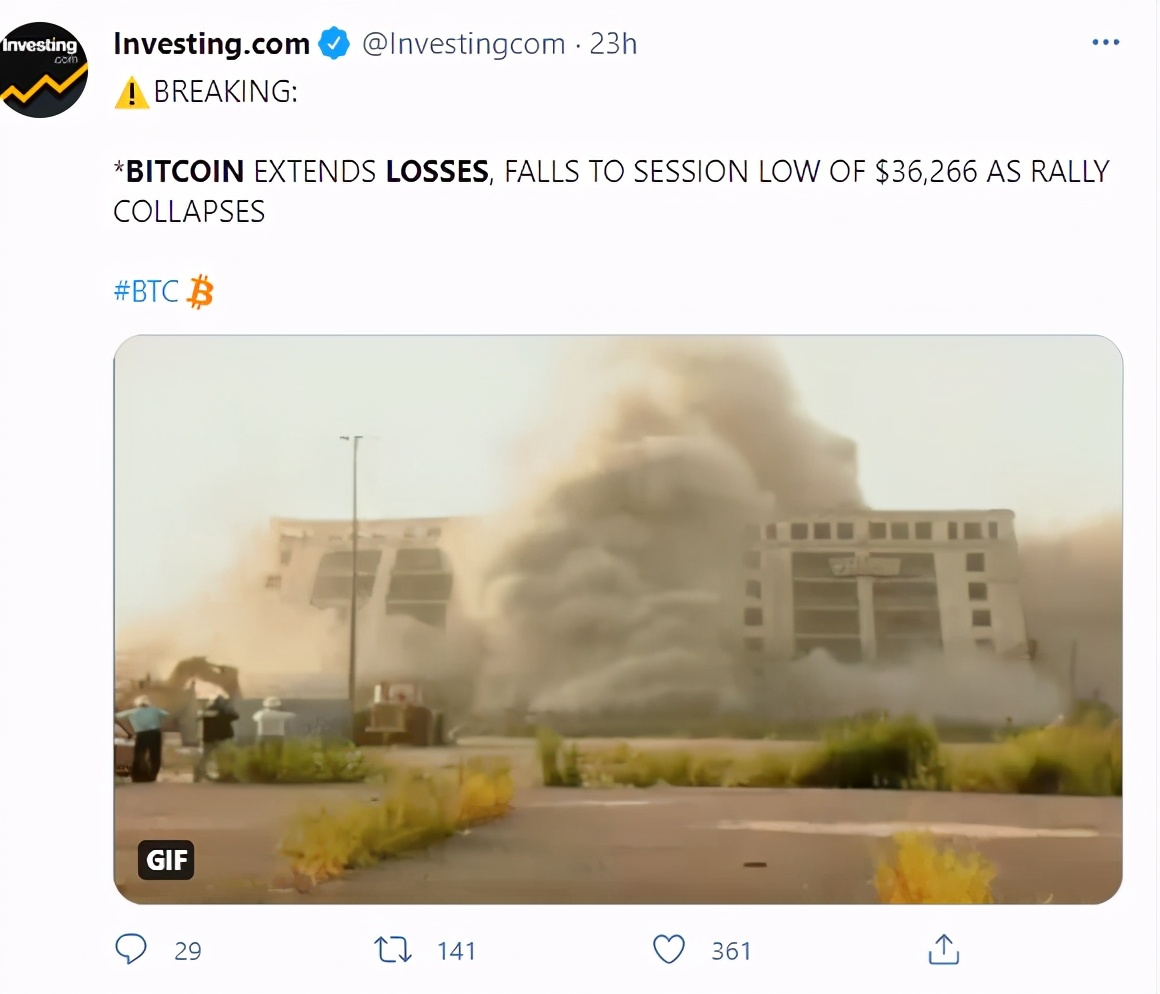Screen dimensions: 1160x994
Task: Click the yellow warning emoji before BREAKING
Action: coord(131,93)
